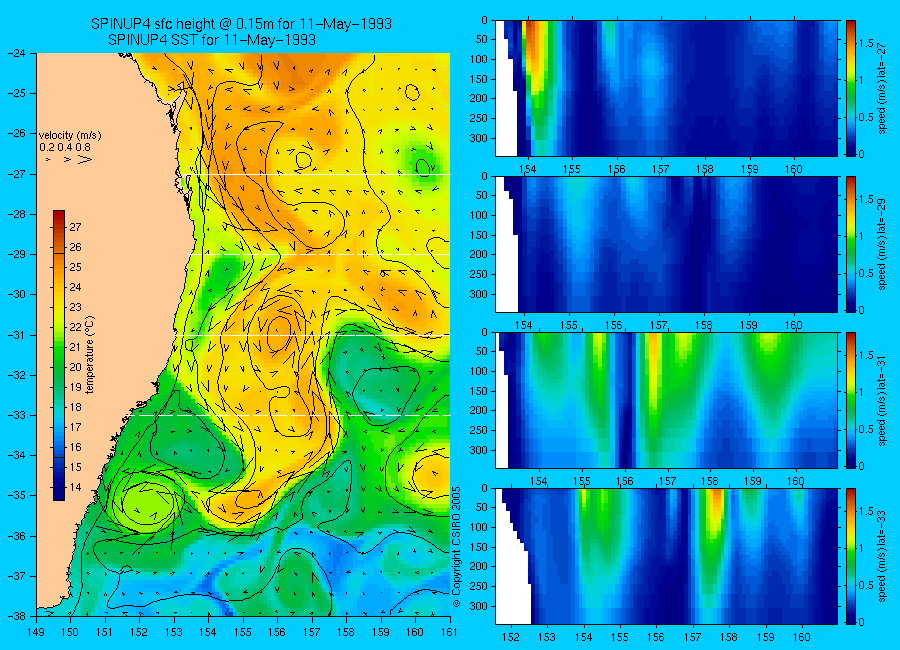Screen dimensions: 900x650
Task: Select the '19' value on the temperature color bar
Action: pos(76,388)
